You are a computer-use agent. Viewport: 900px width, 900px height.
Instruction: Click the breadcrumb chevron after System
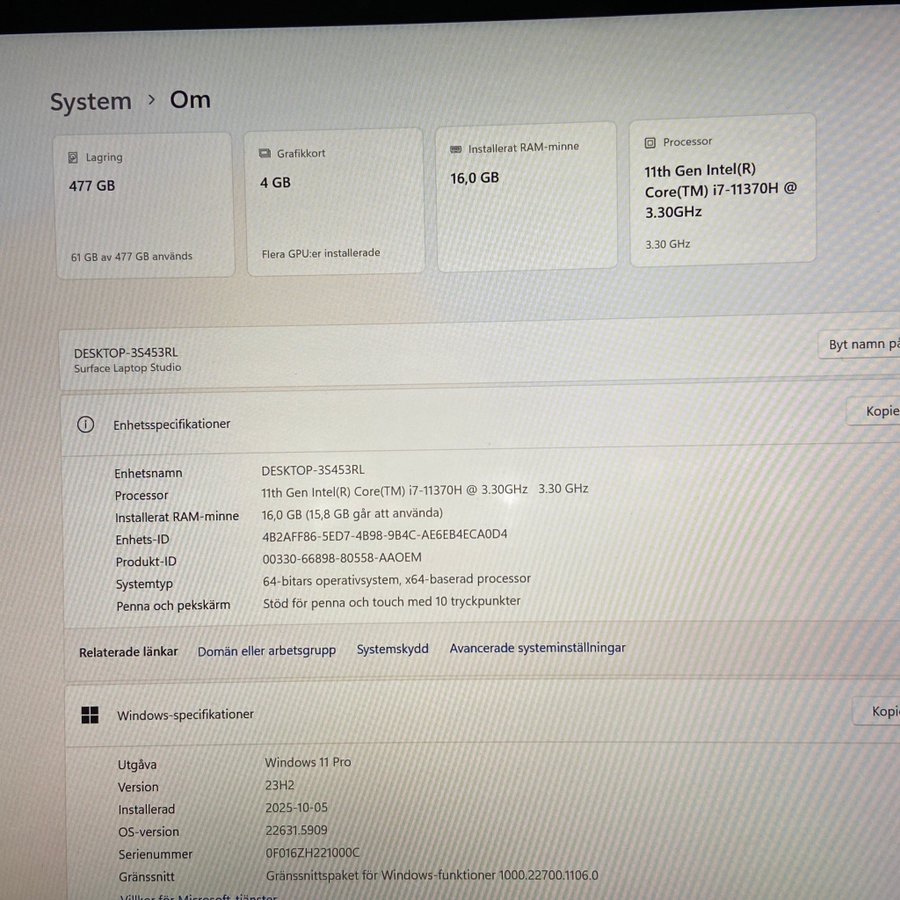pos(151,100)
